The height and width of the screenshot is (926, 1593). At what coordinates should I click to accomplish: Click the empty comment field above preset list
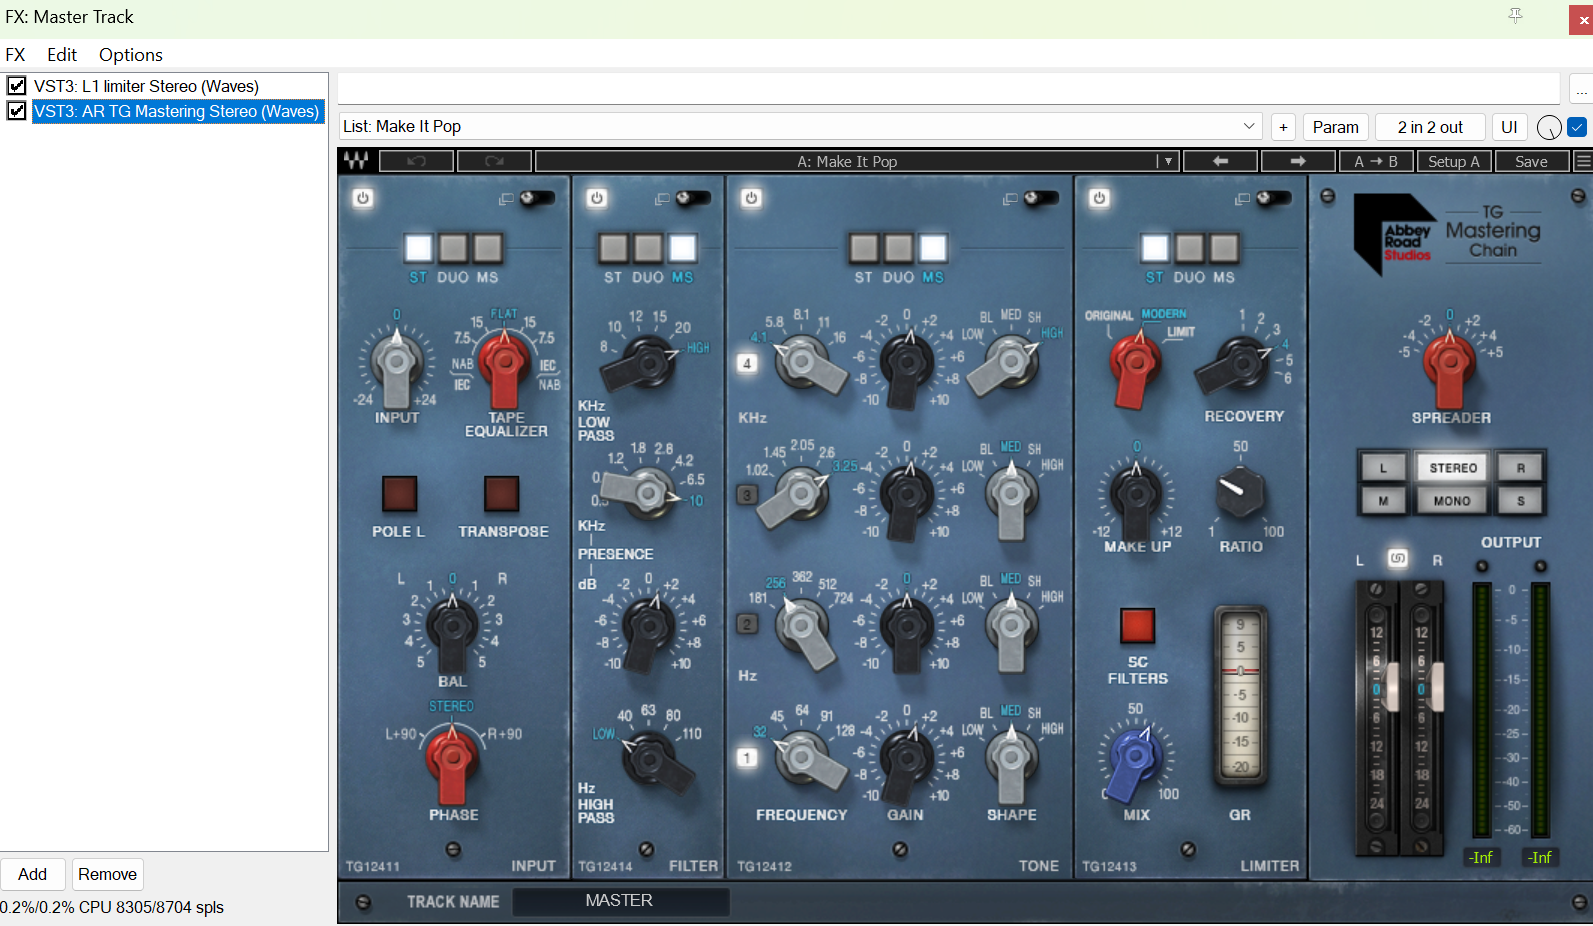(x=948, y=88)
